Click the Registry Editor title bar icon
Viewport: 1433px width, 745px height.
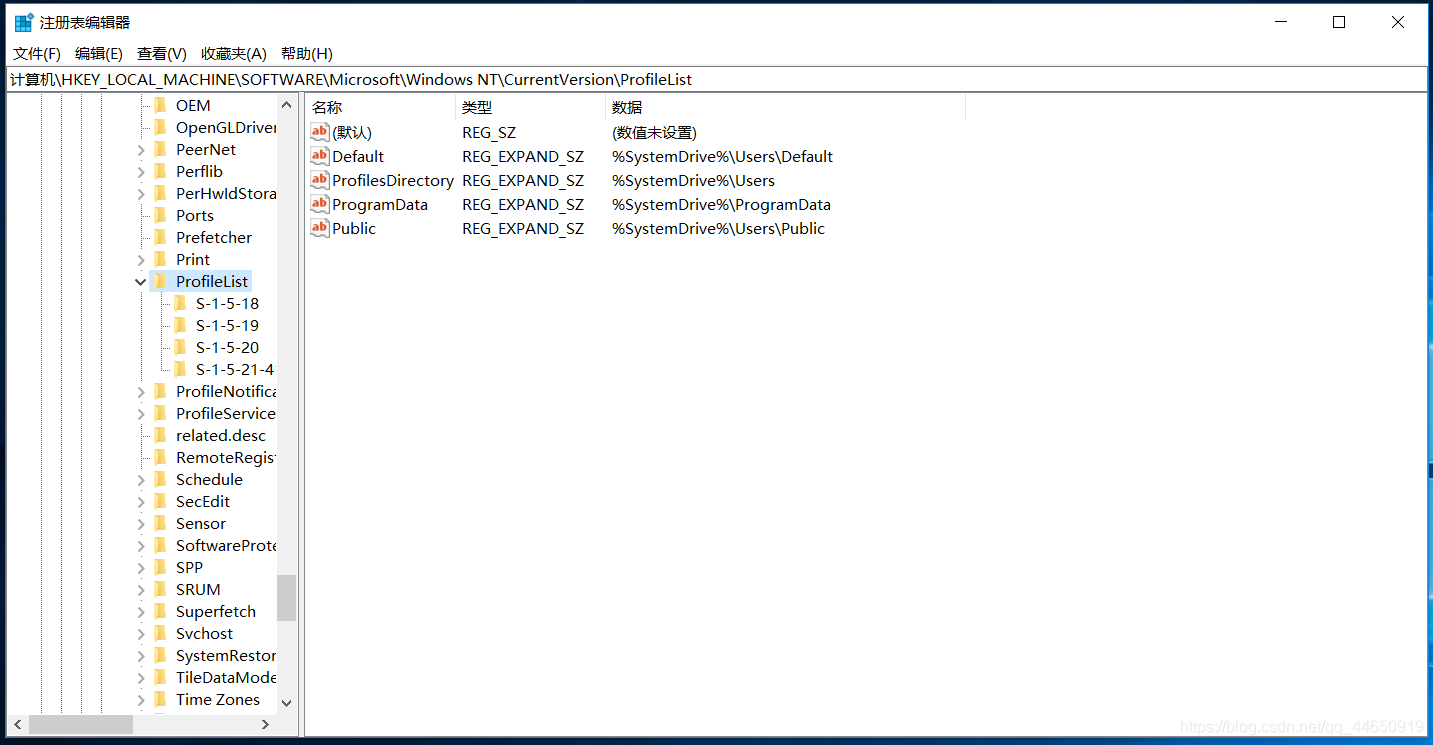pyautogui.click(x=24, y=22)
